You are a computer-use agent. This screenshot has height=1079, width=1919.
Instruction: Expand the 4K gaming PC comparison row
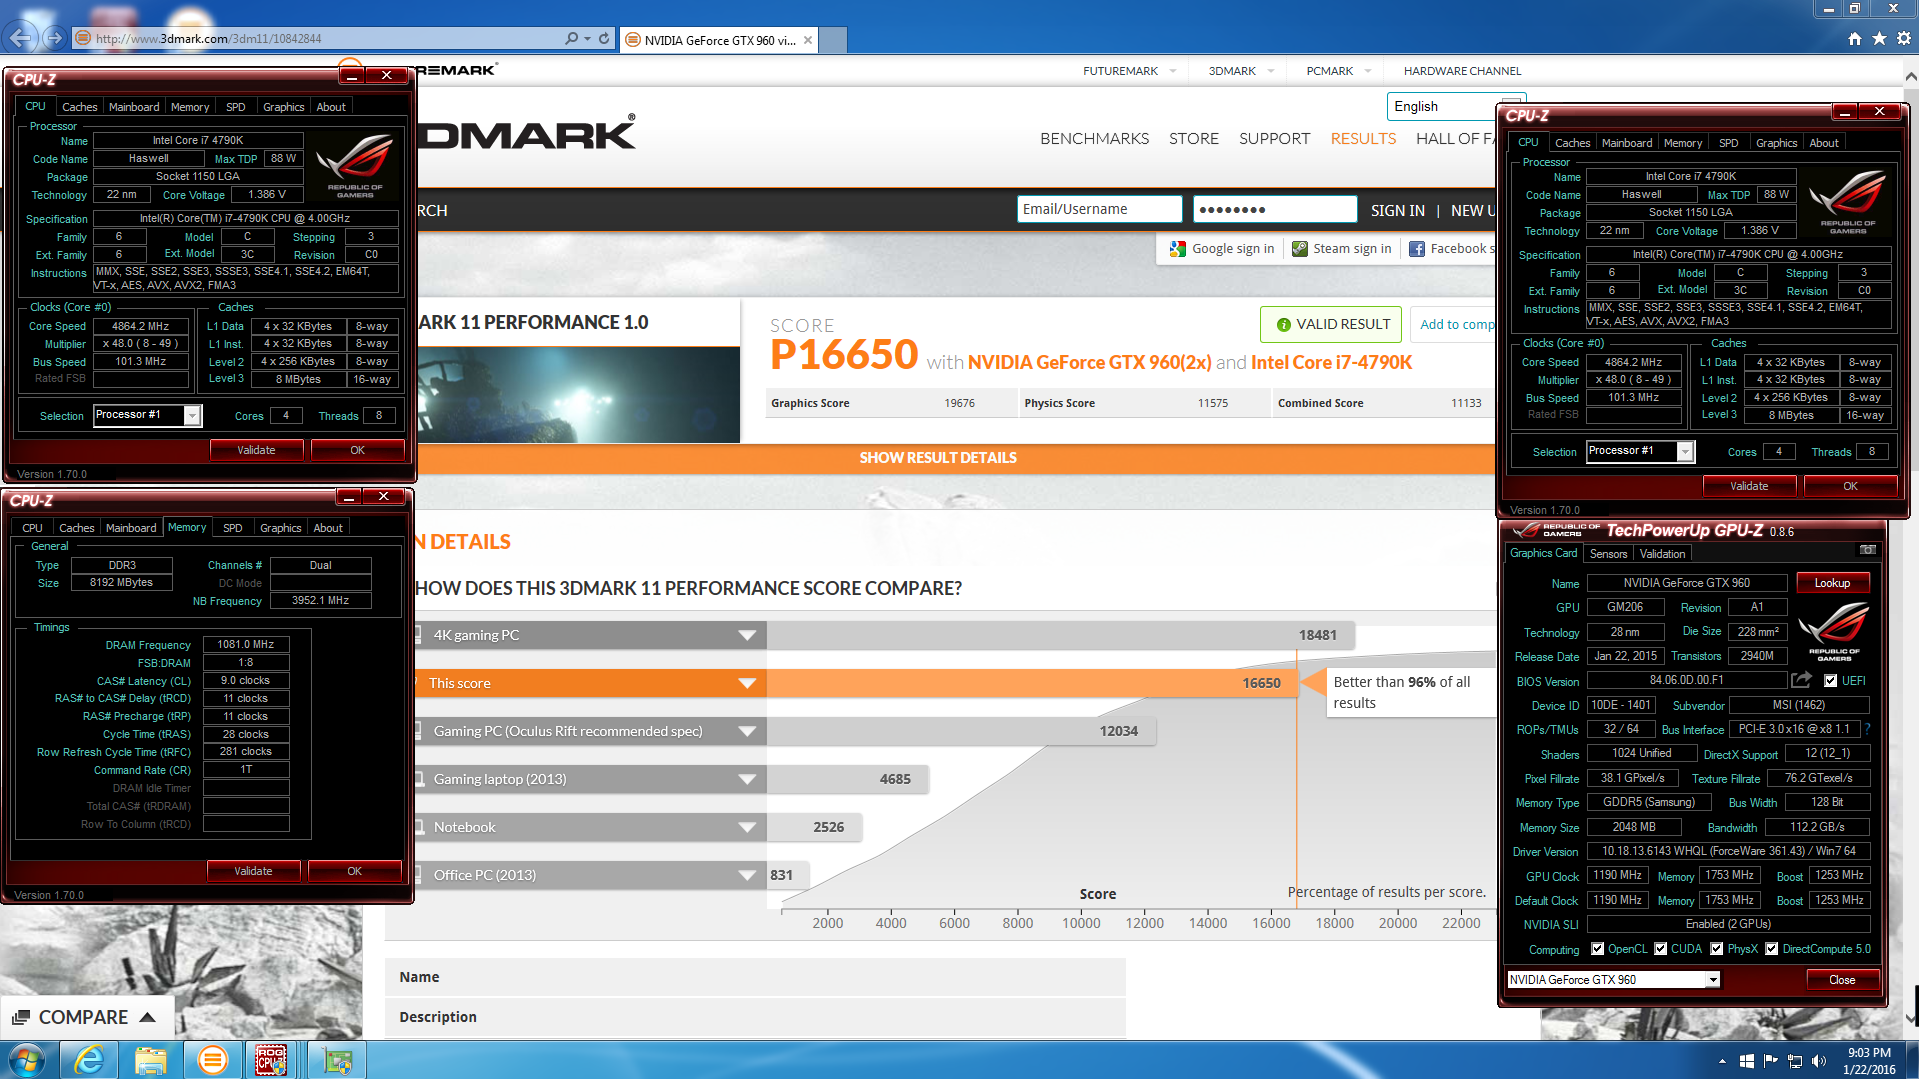point(746,635)
